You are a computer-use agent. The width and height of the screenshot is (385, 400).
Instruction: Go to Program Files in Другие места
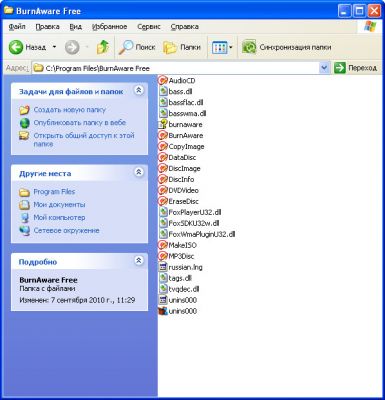pyautogui.click(x=54, y=192)
